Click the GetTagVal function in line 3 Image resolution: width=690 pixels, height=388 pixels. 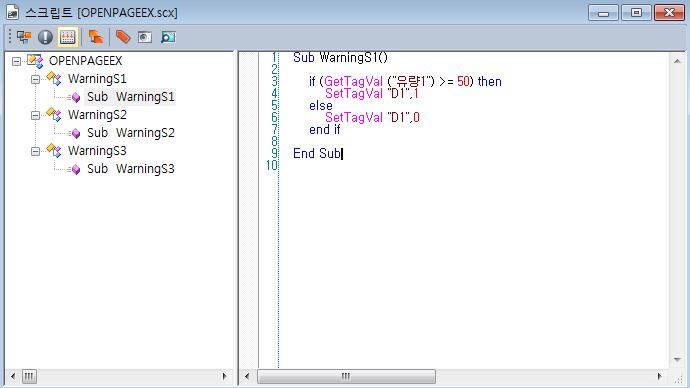353,81
